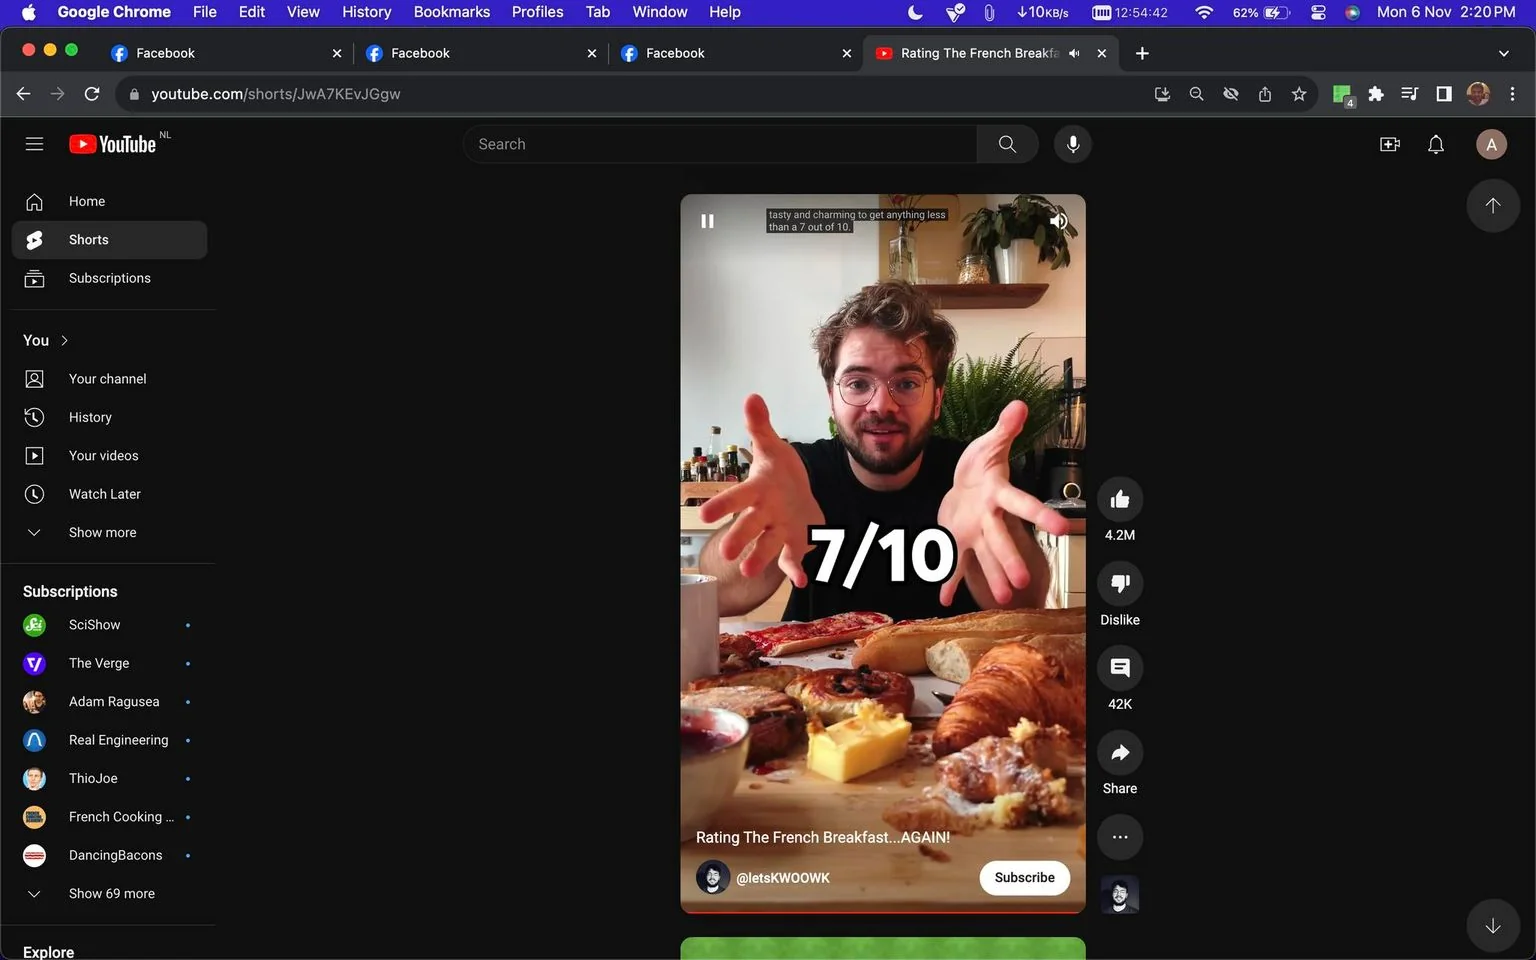Open the Bookmarks menu

452,12
